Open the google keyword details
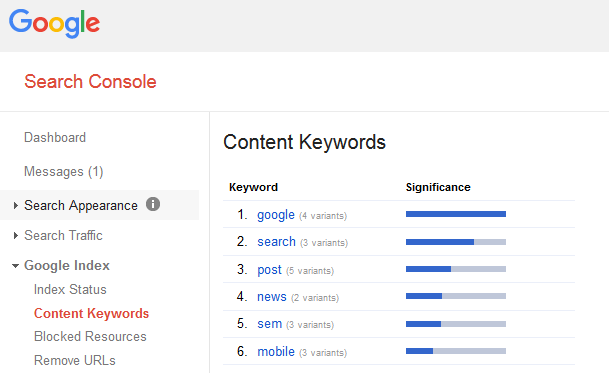Image resolution: width=609 pixels, height=373 pixels. (276, 215)
